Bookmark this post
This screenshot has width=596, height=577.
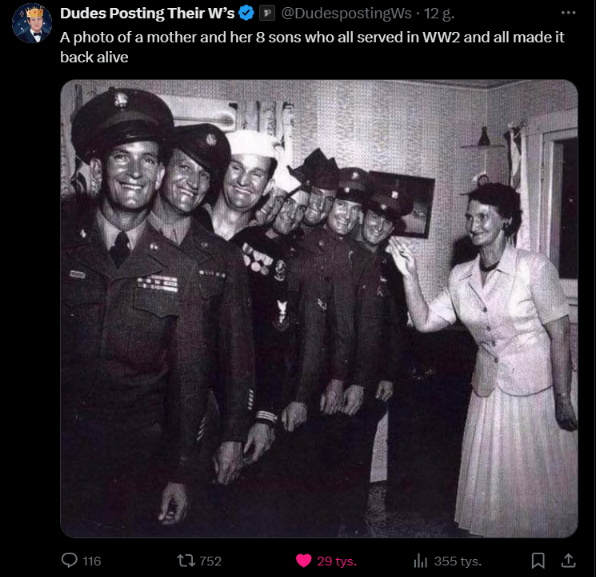538,561
